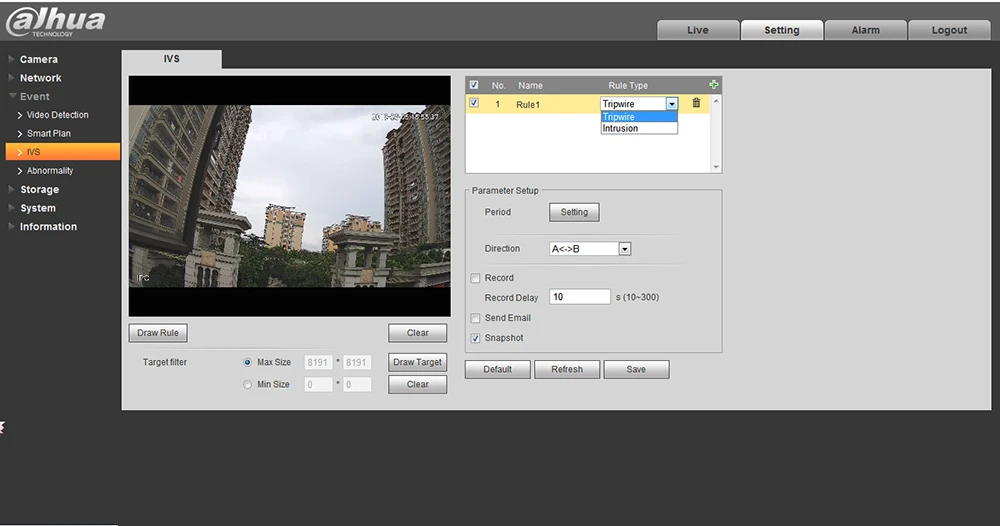Click the Default button
1000x526 pixels.
(x=497, y=370)
